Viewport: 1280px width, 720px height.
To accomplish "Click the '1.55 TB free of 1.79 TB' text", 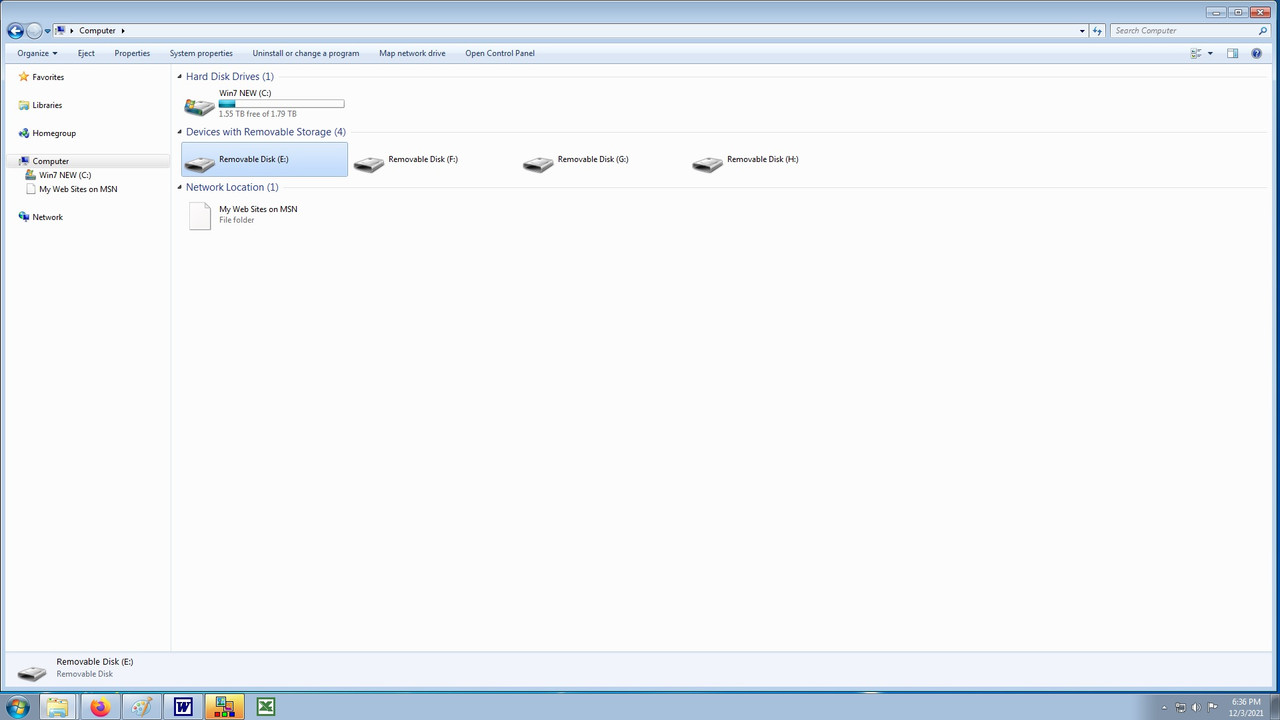I will tap(257, 114).
